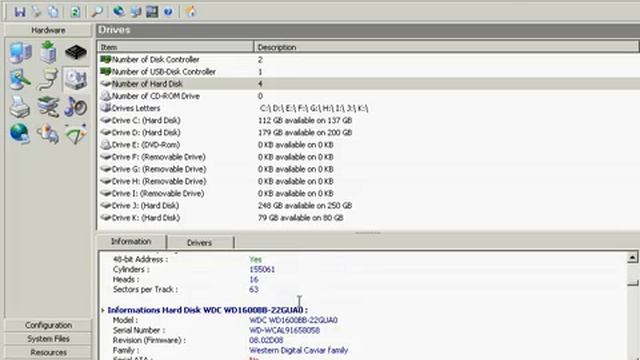The image size is (640, 360).
Task: Select the Drive K: (Hard Disk) row
Action: click(x=369, y=218)
